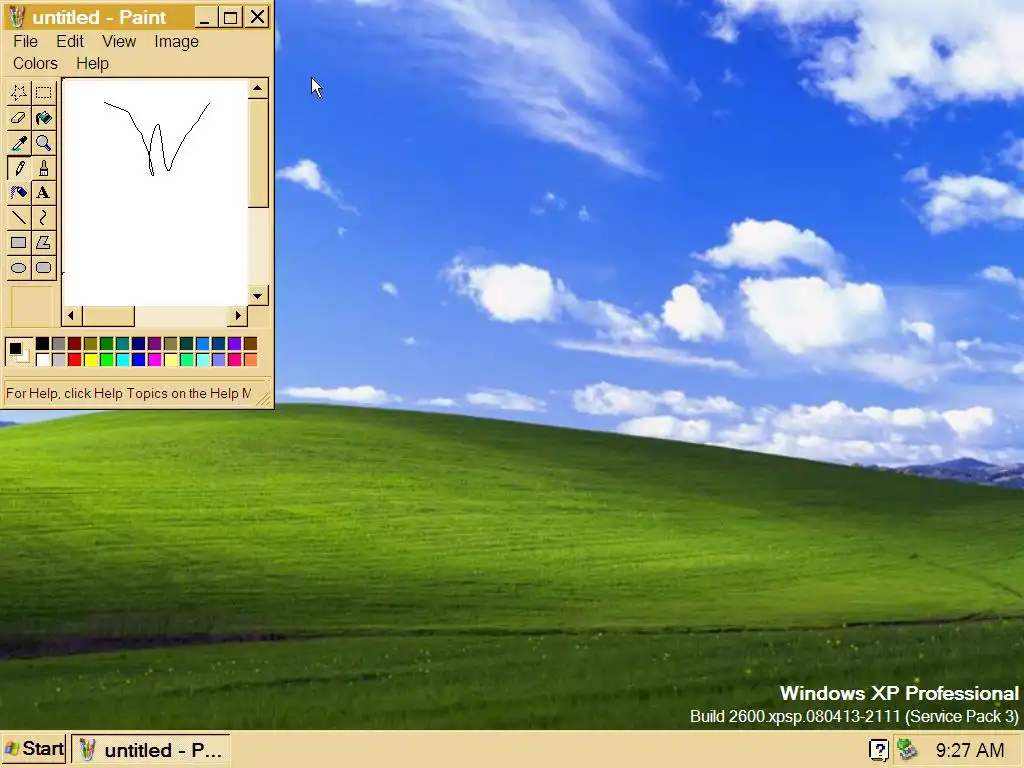Pick the white color swatch

coord(42,359)
